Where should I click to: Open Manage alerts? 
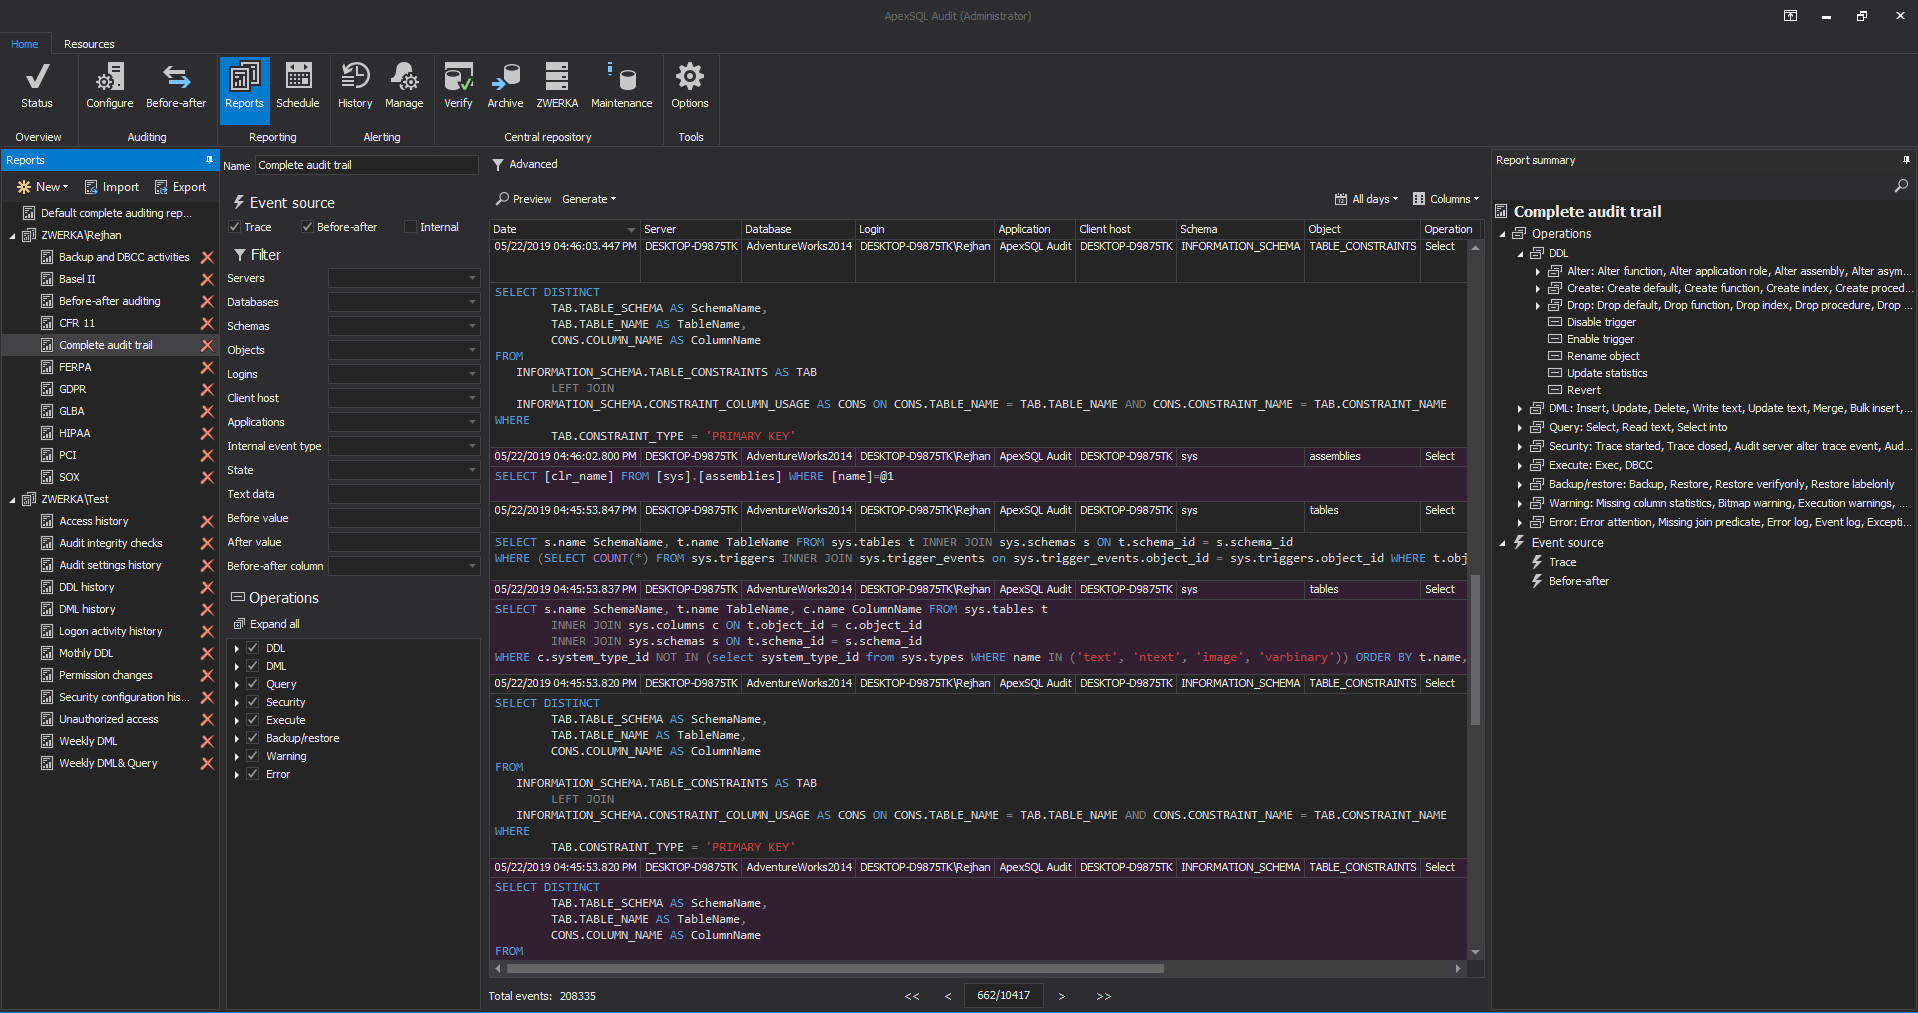[x=404, y=86]
